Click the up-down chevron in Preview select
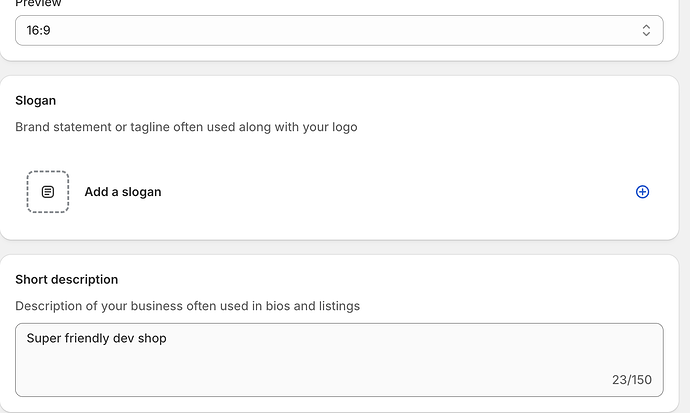The height and width of the screenshot is (413, 690). pos(646,31)
